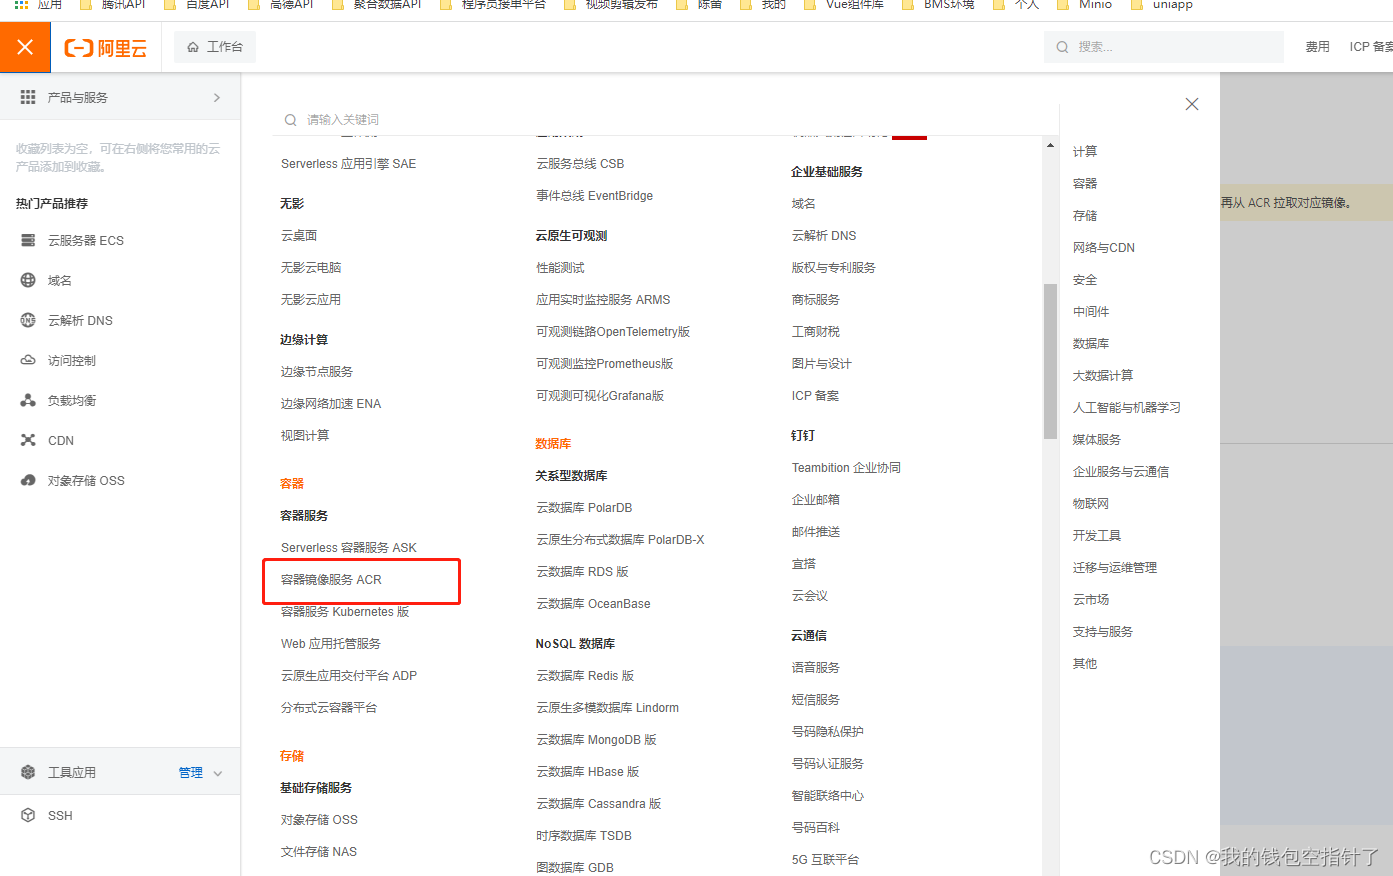Click the product list scrollbar thumb
The height and width of the screenshot is (876, 1393).
pos(1050,361)
